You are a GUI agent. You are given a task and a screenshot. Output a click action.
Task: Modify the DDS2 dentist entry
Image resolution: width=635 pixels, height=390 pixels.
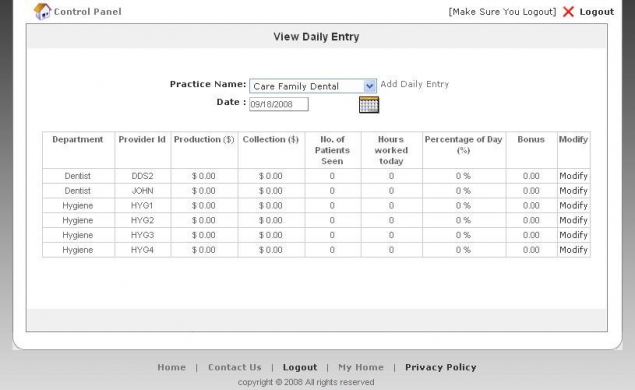(x=573, y=176)
